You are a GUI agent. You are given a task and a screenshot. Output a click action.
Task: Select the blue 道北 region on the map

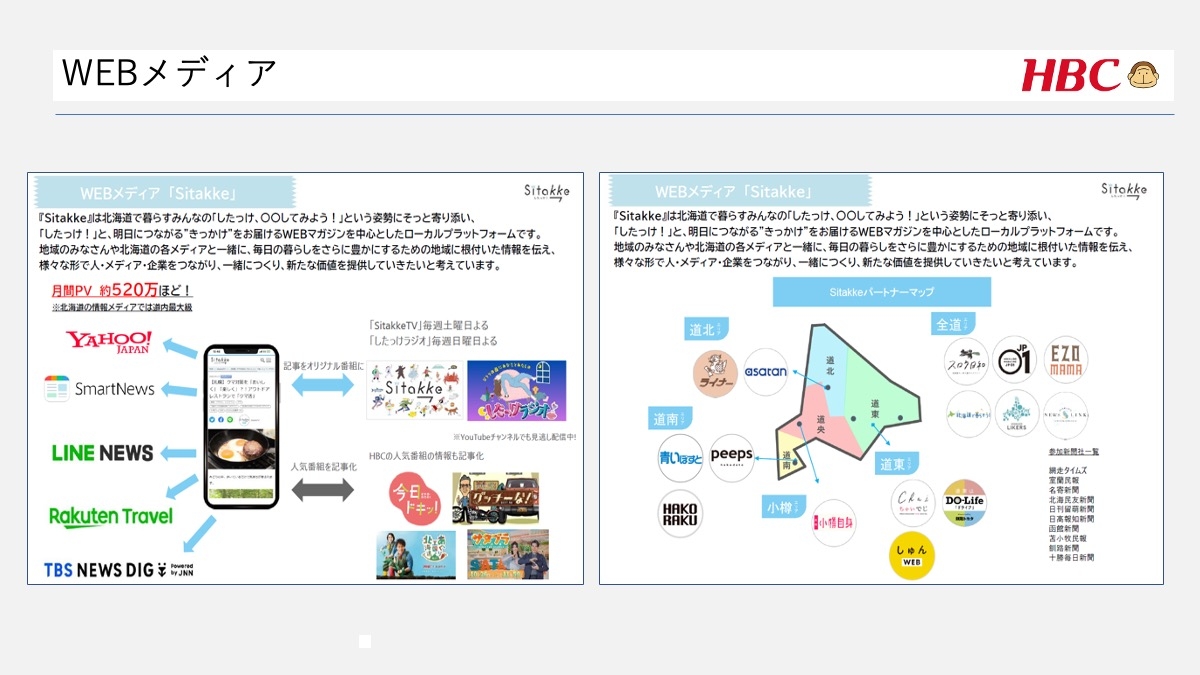point(828,366)
